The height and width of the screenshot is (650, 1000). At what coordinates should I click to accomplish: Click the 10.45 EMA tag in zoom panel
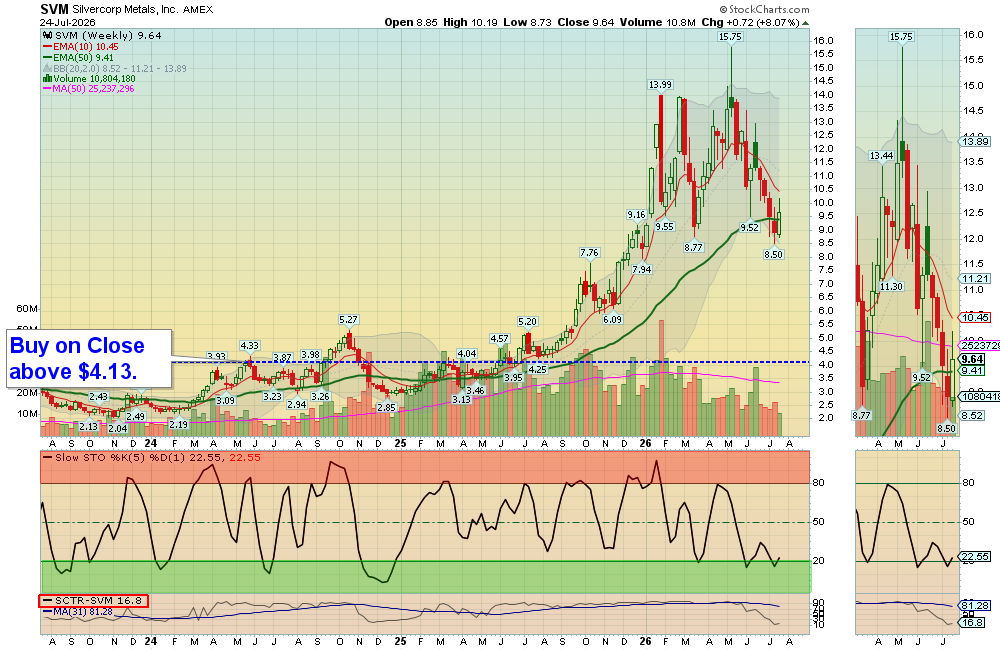(975, 317)
